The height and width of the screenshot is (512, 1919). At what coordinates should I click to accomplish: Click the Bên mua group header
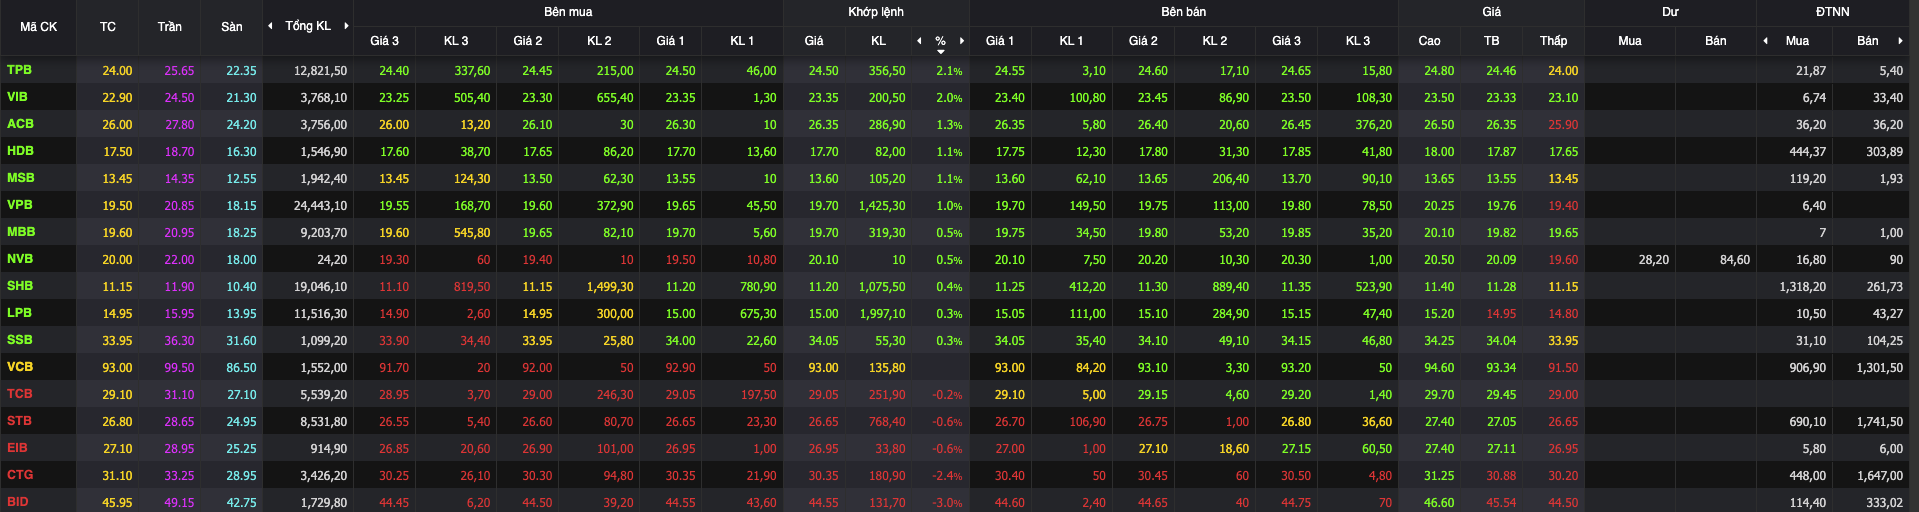[x=568, y=12]
